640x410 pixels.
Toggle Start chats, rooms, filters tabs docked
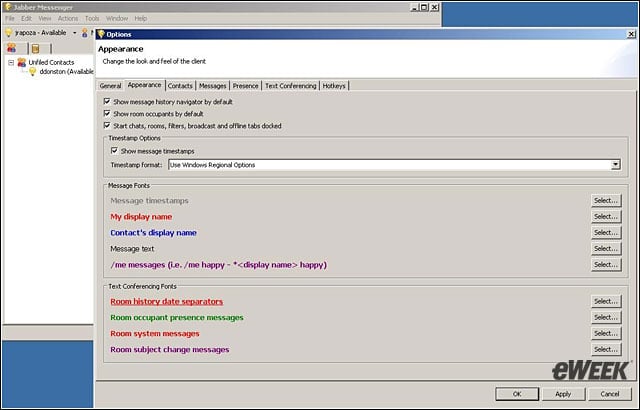tap(107, 125)
